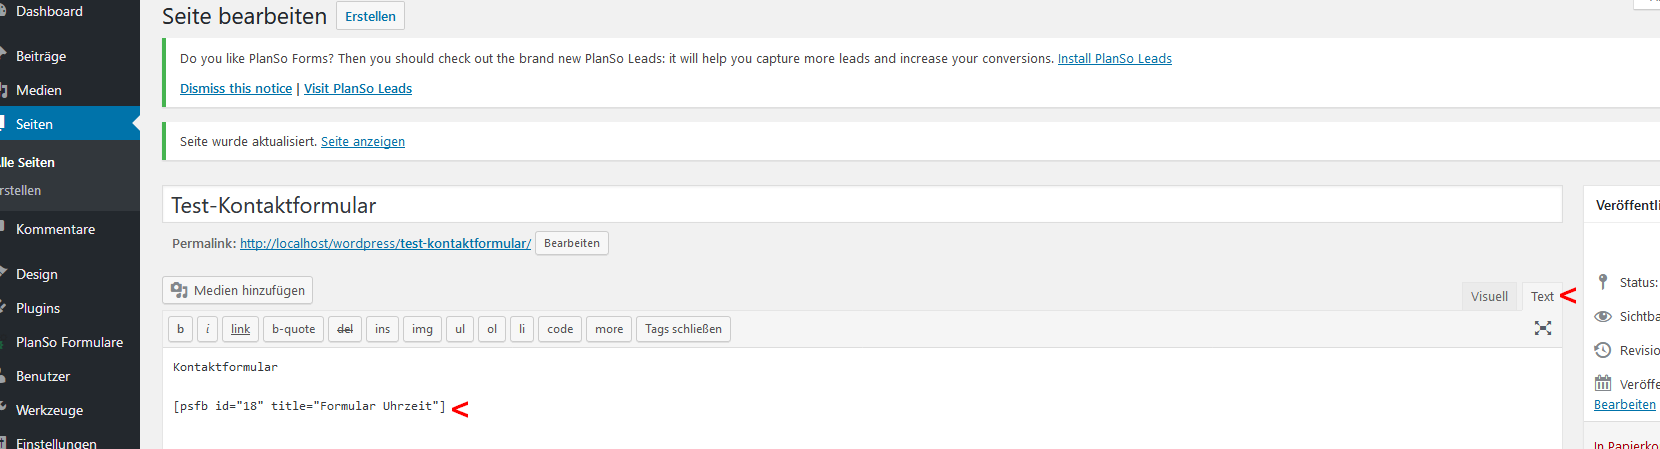
Task: Open Plugins in the admin sidebar
Action: (38, 308)
